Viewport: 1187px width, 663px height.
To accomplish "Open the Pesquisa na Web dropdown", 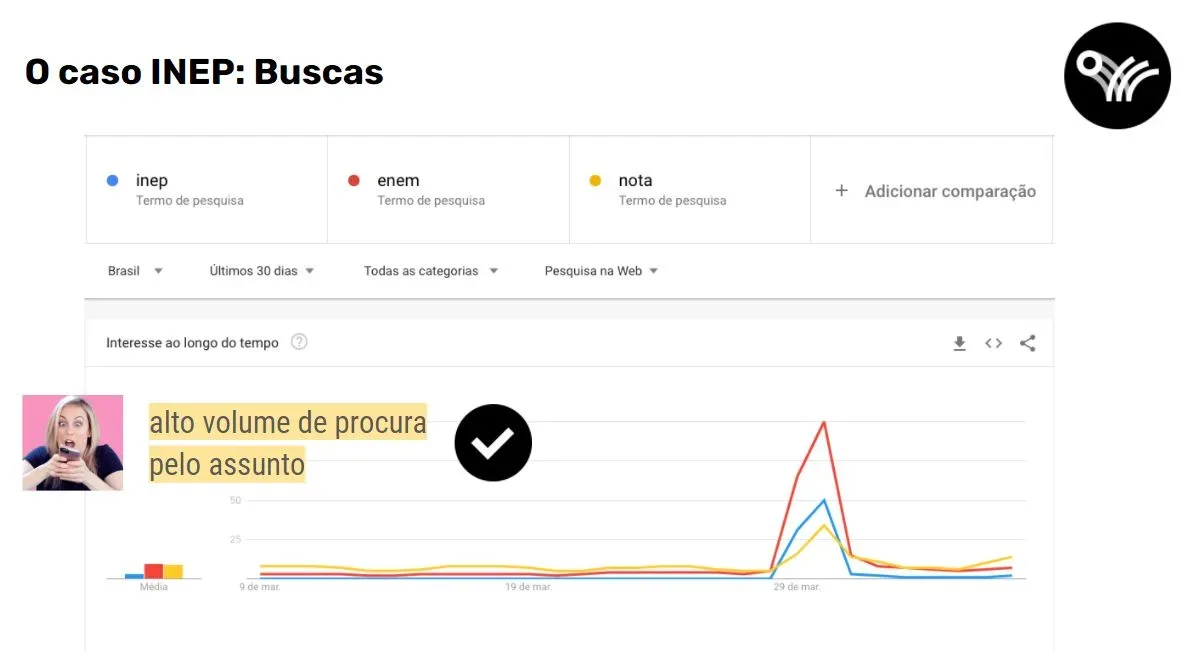I will tap(601, 271).
